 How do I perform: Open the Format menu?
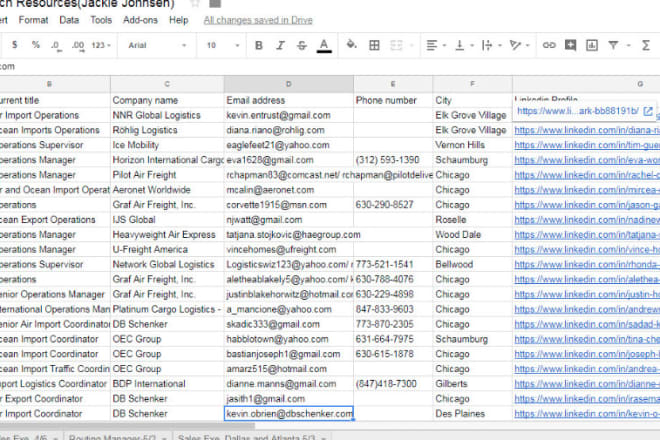[x=33, y=20]
